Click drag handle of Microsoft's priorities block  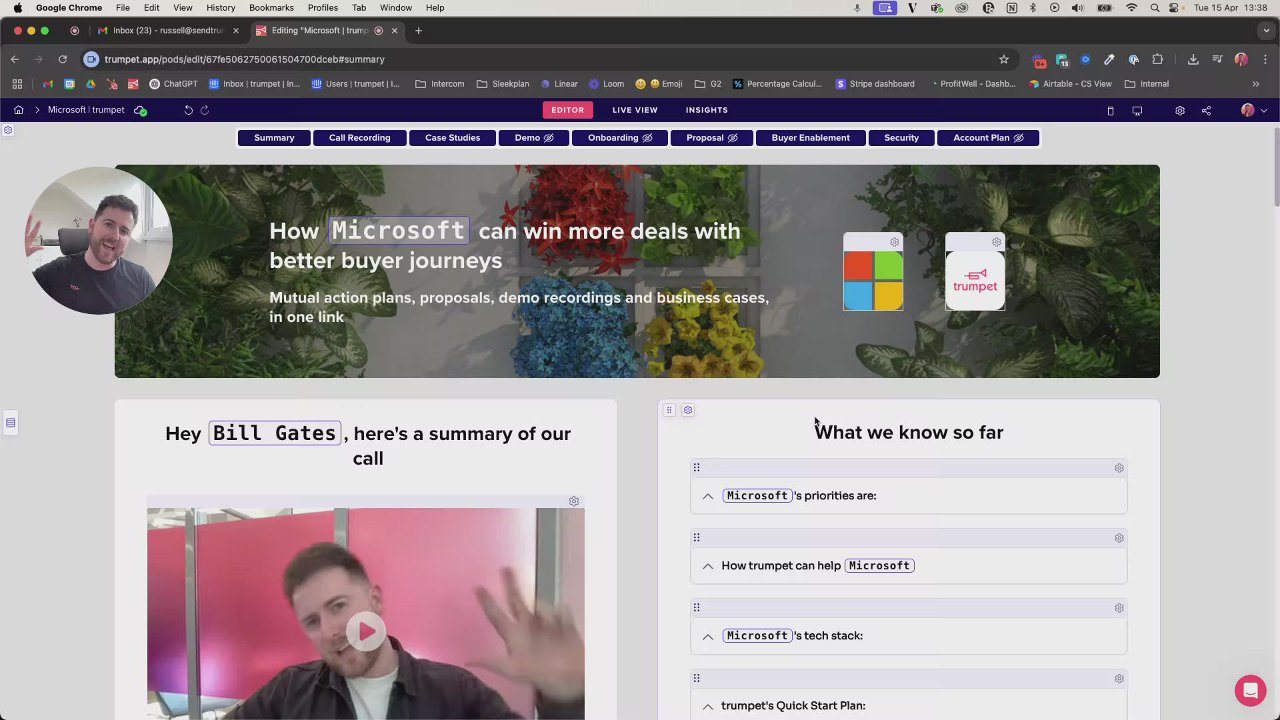[x=697, y=467]
